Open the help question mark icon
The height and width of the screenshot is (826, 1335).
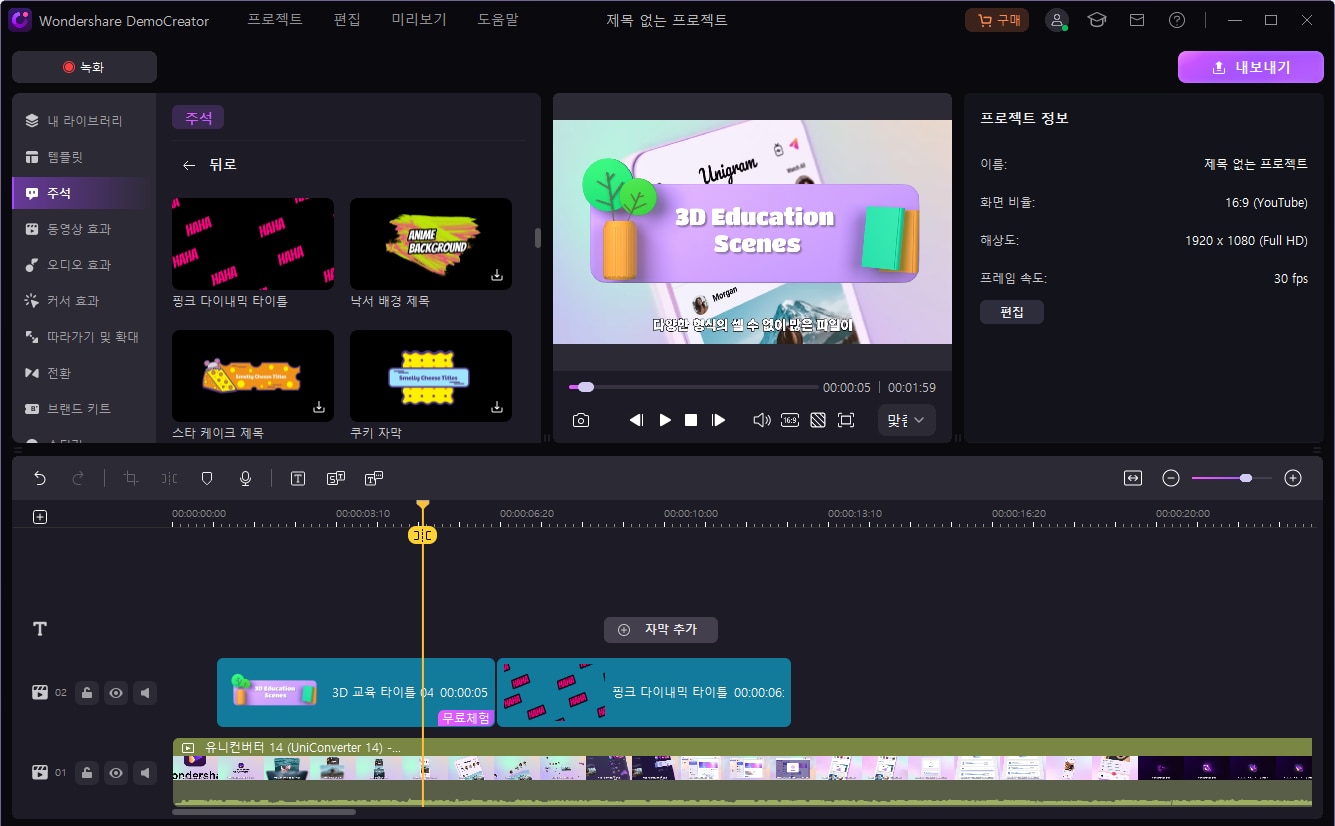point(1177,20)
